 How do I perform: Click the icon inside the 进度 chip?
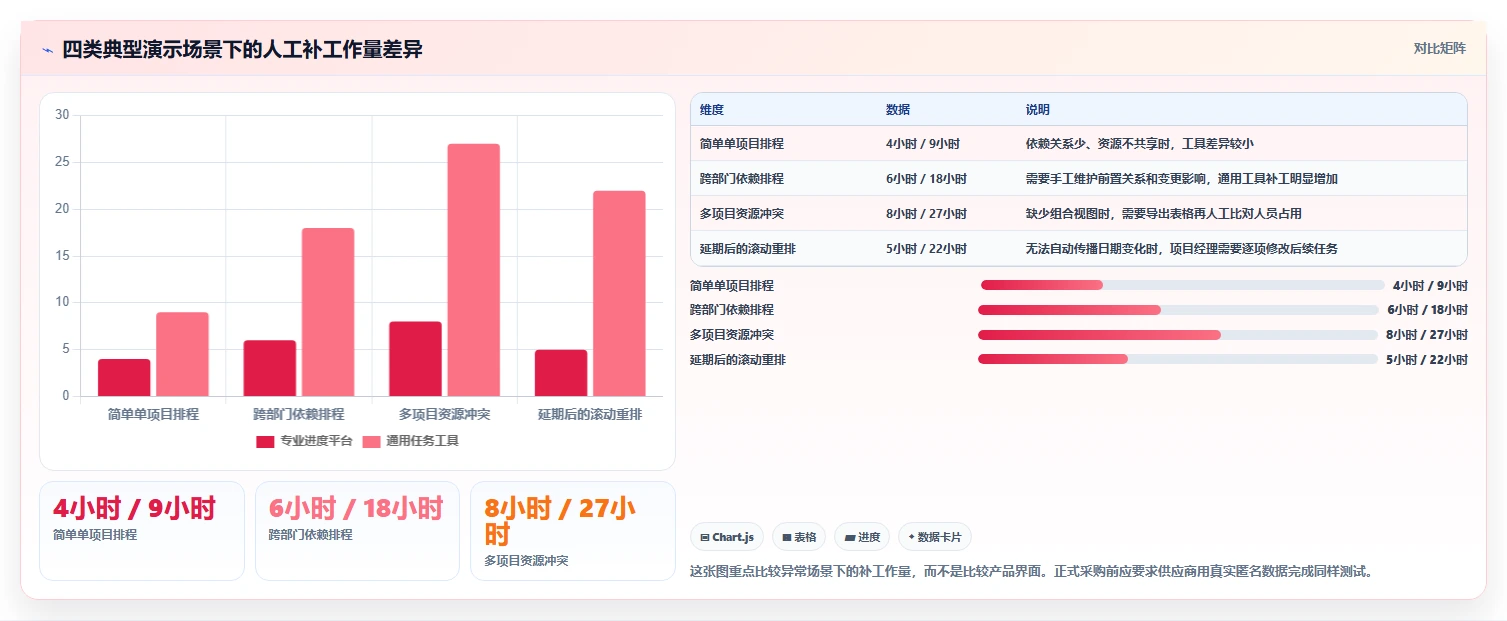coord(850,537)
